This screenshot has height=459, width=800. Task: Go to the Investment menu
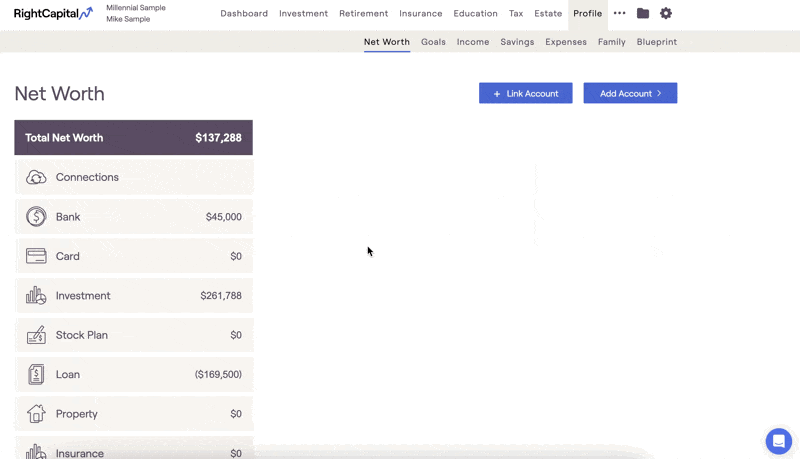coord(304,14)
